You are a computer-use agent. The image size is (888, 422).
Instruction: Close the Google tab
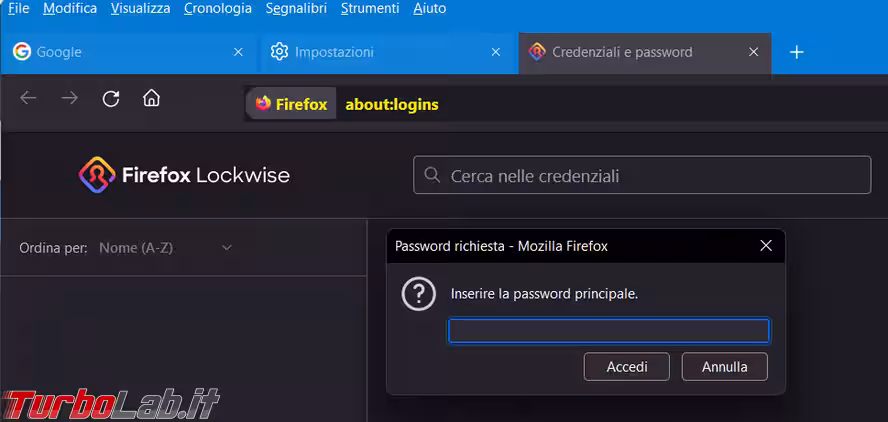click(x=238, y=52)
